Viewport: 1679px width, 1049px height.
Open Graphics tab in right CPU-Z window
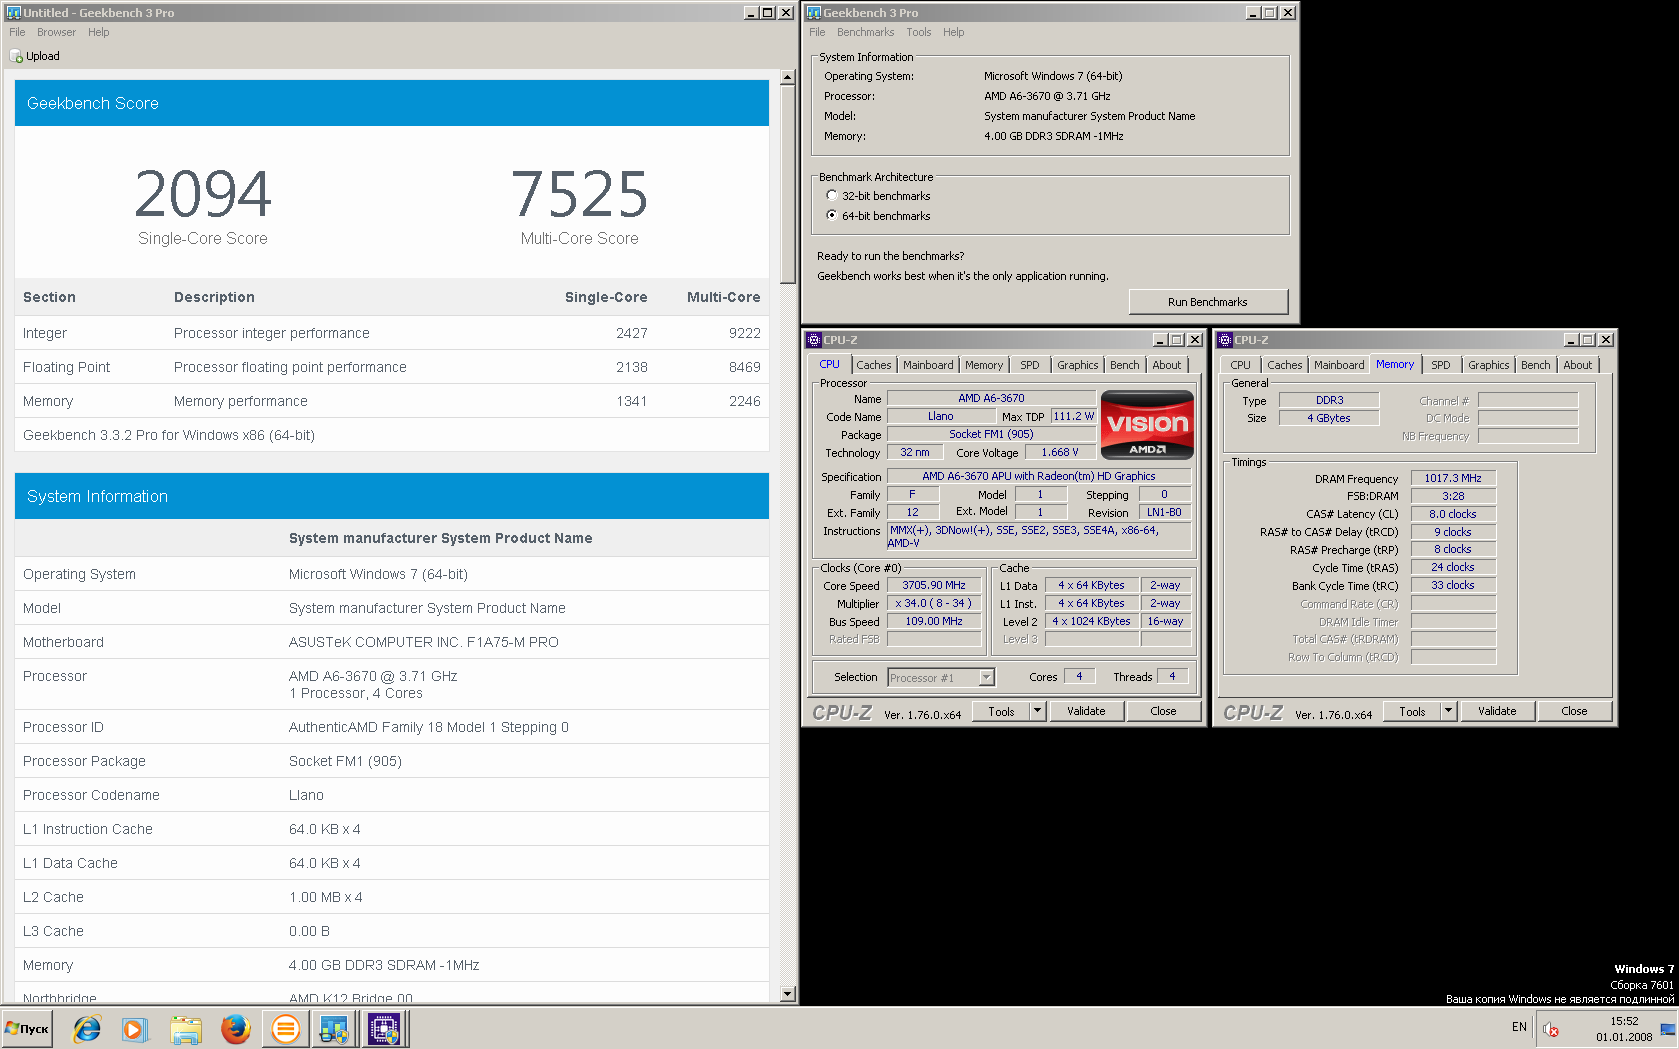(x=1488, y=365)
